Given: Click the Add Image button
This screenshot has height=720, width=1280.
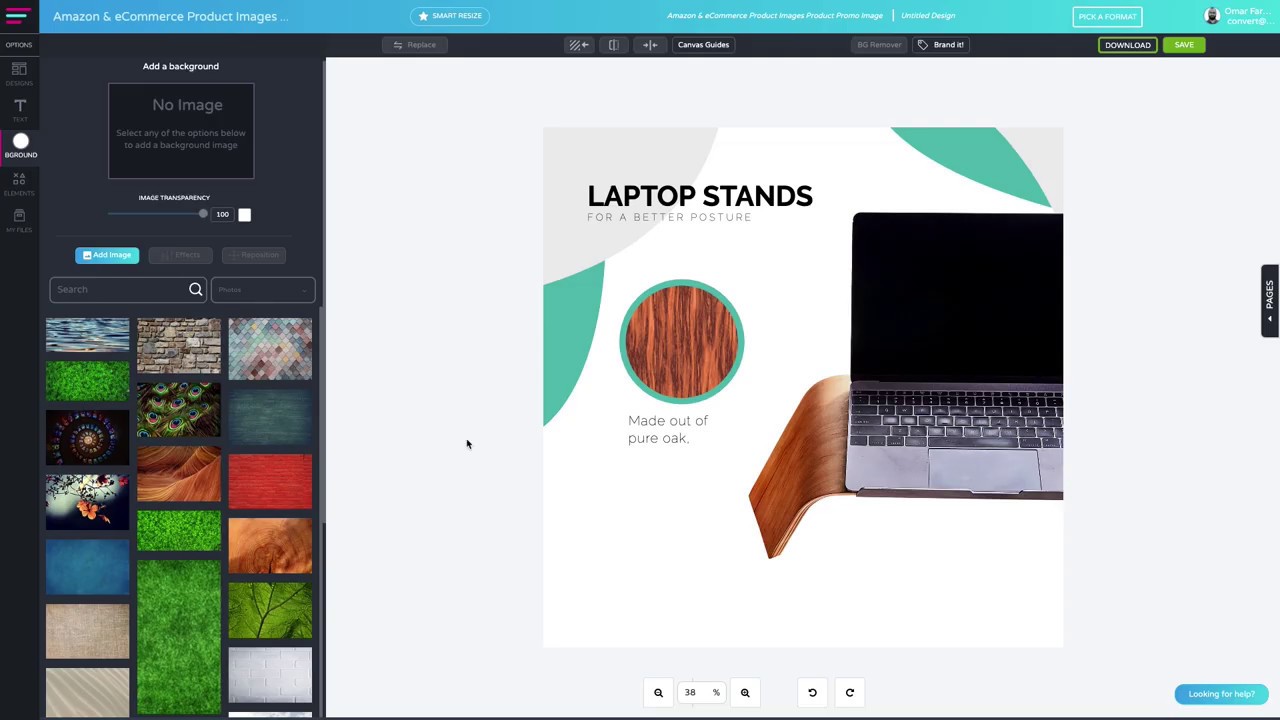Looking at the screenshot, I should (x=106, y=254).
